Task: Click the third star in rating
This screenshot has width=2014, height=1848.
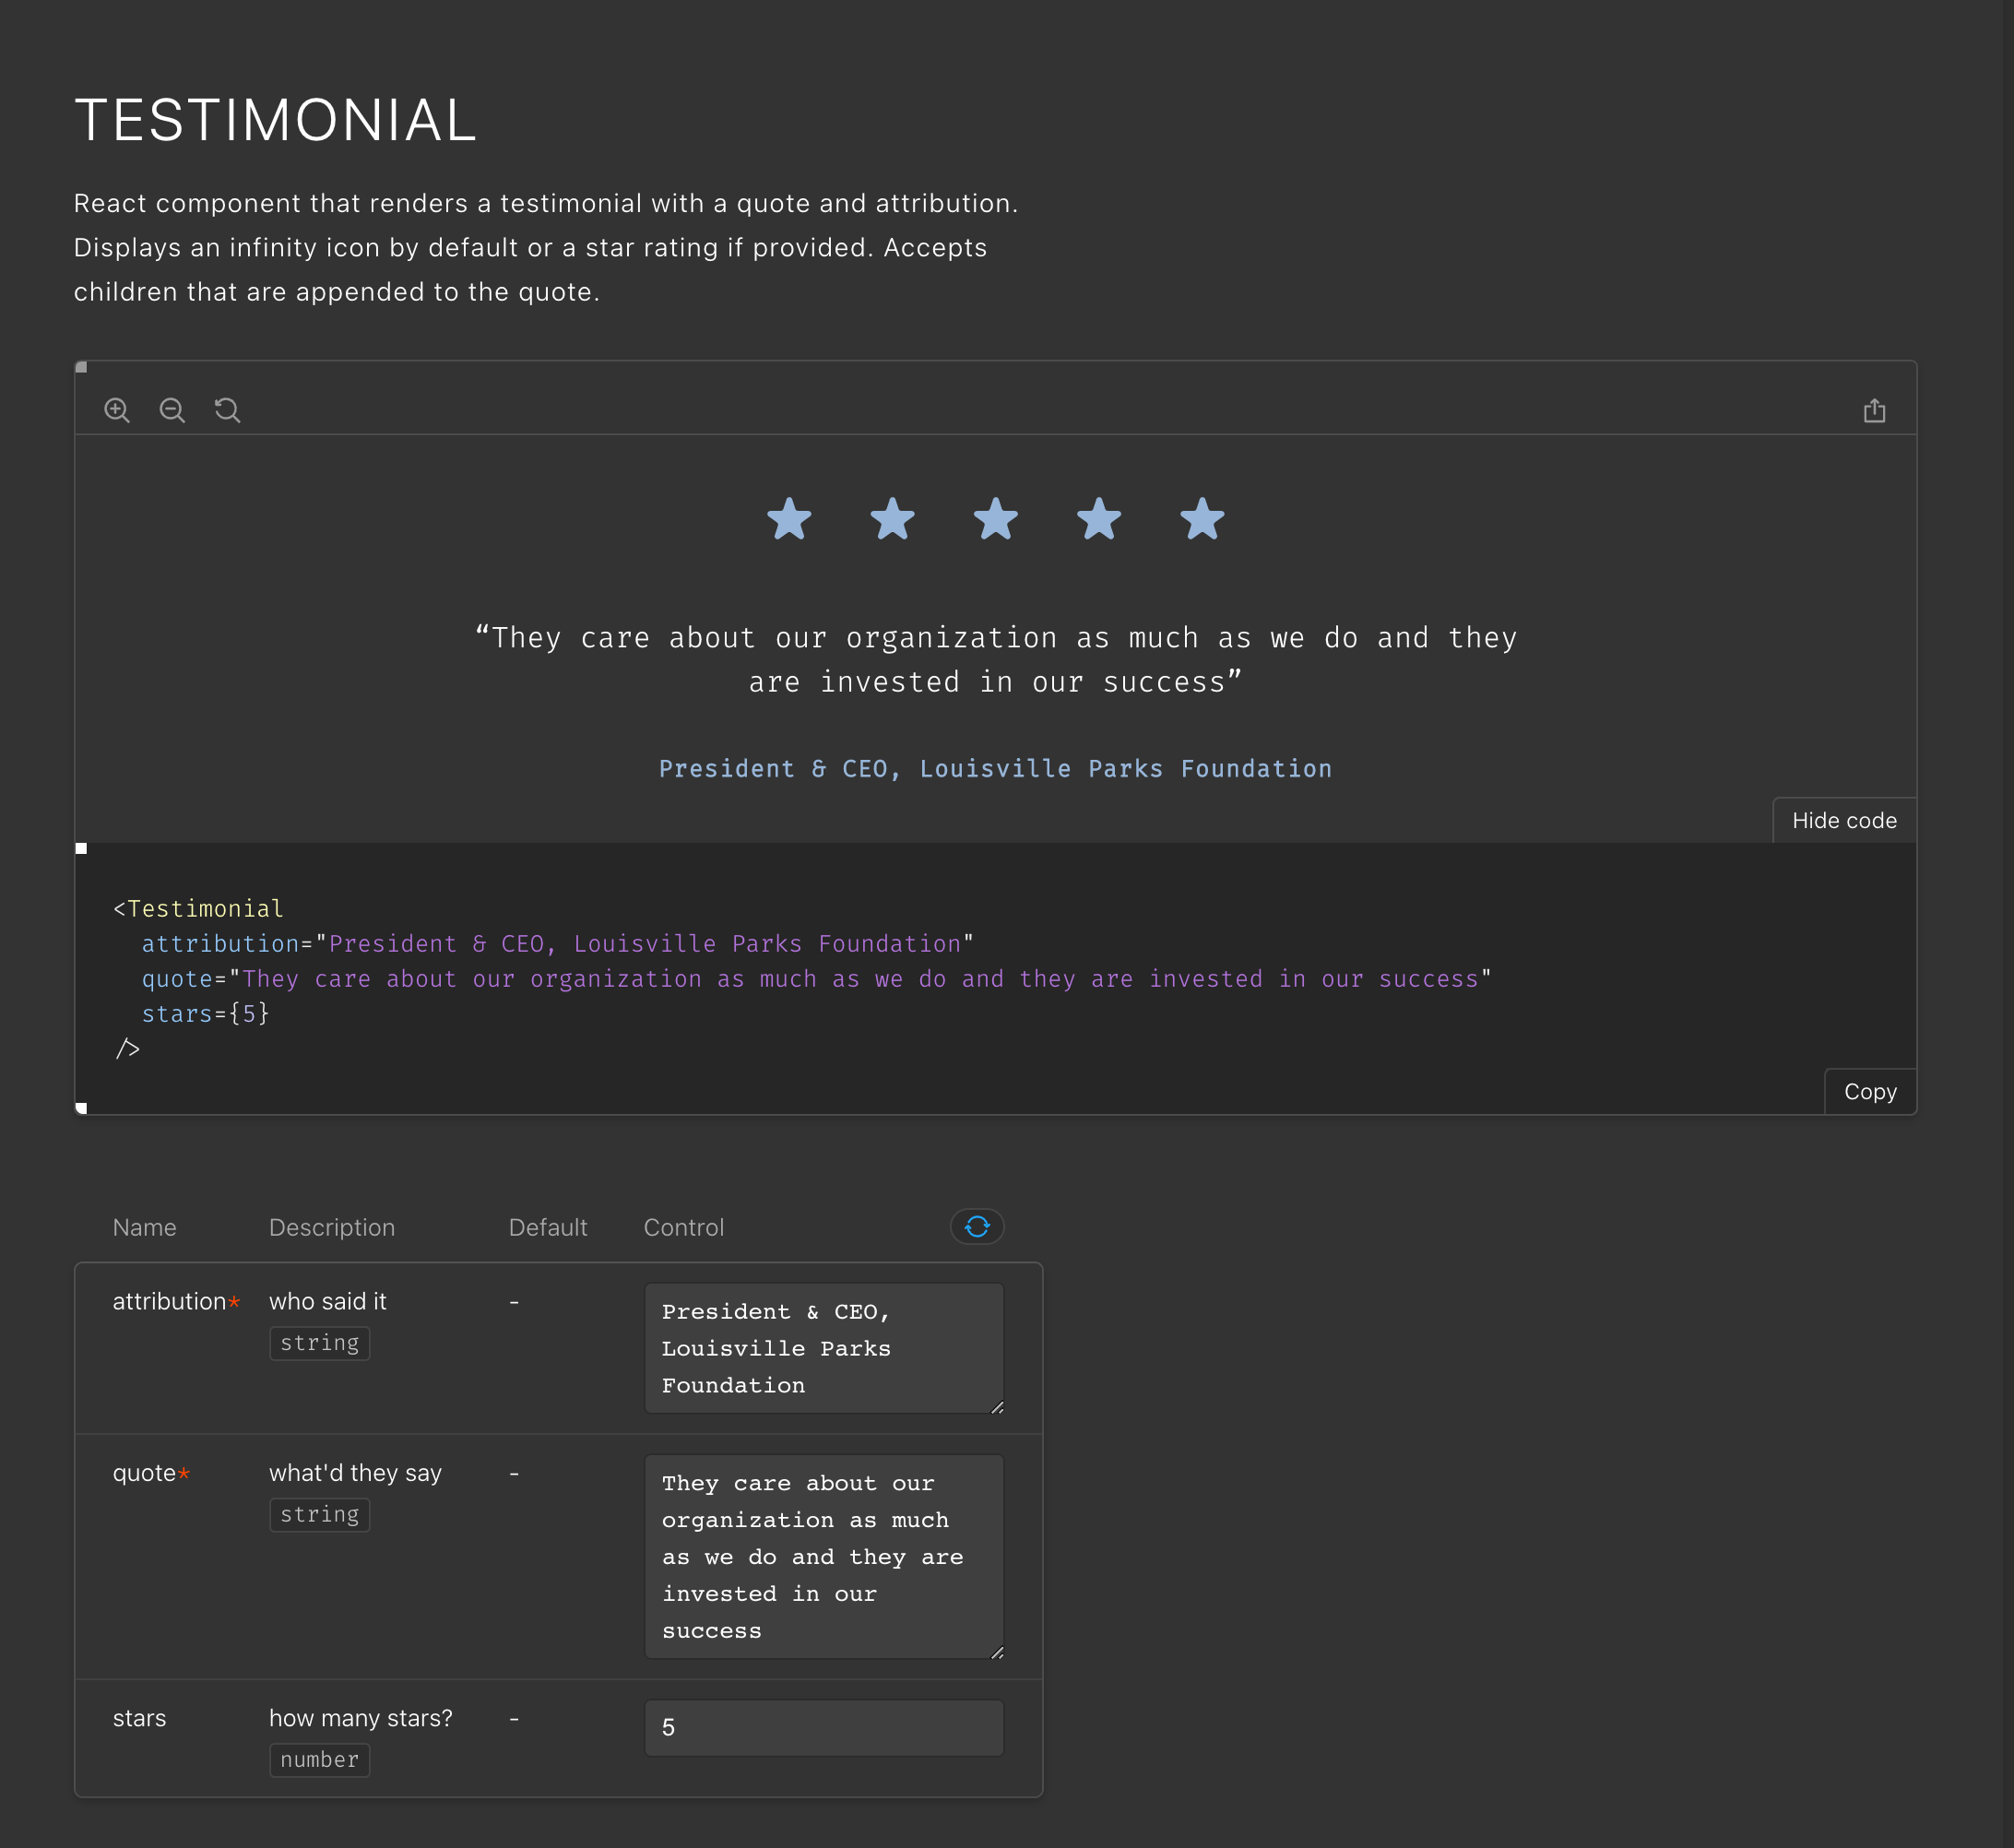Action: (995, 519)
